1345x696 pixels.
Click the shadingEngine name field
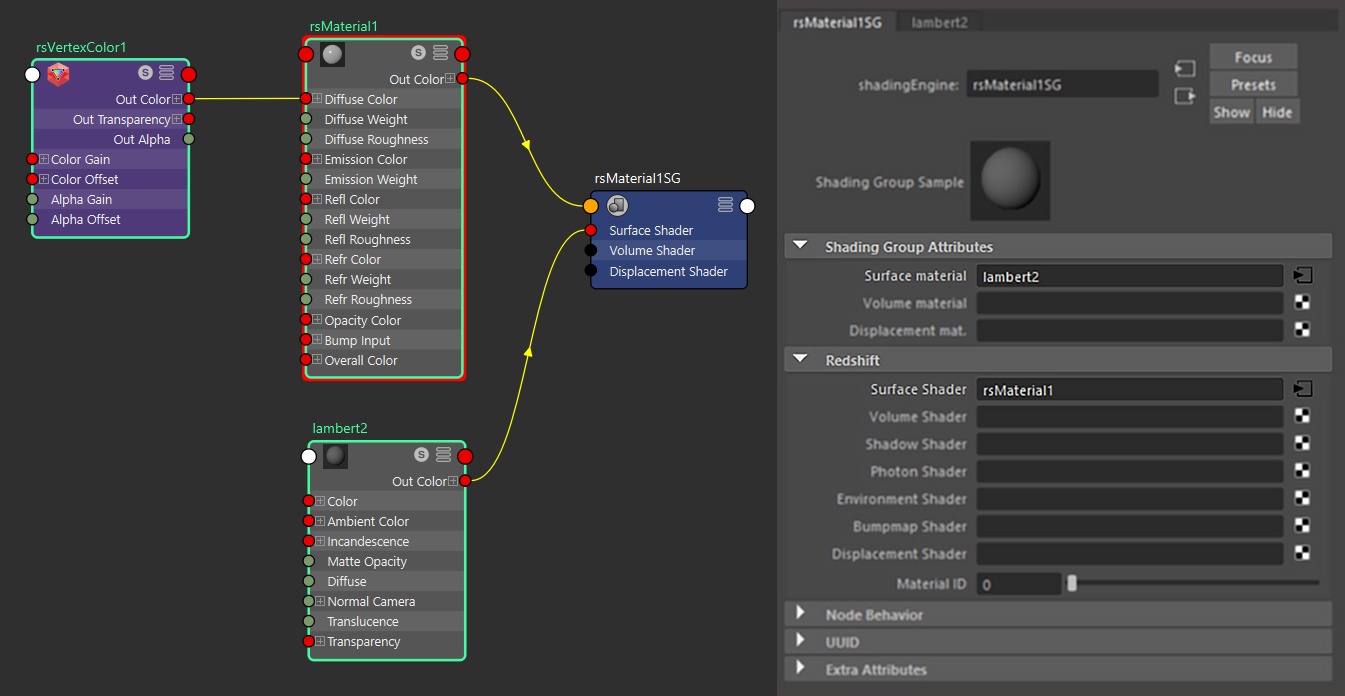coord(1062,85)
